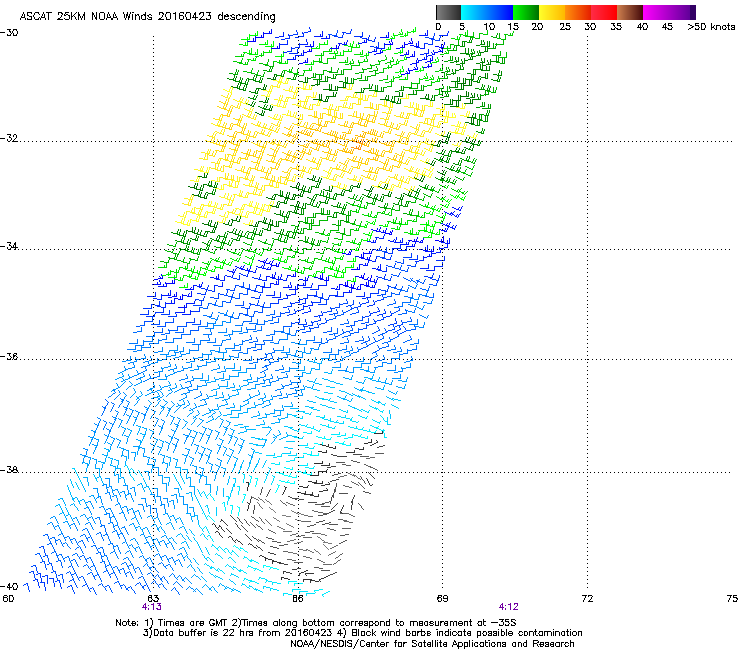Click the '-40' latitude axis label
This screenshot has height=650, width=740.
tap(9, 586)
